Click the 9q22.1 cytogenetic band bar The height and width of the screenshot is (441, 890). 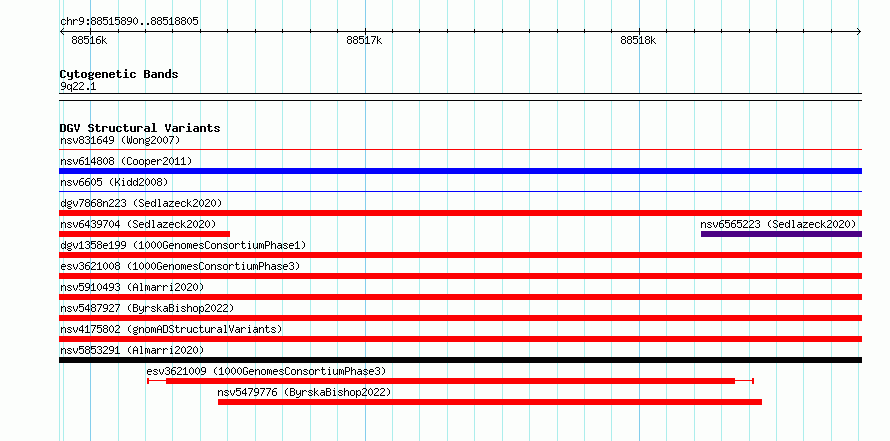[x=461, y=97]
